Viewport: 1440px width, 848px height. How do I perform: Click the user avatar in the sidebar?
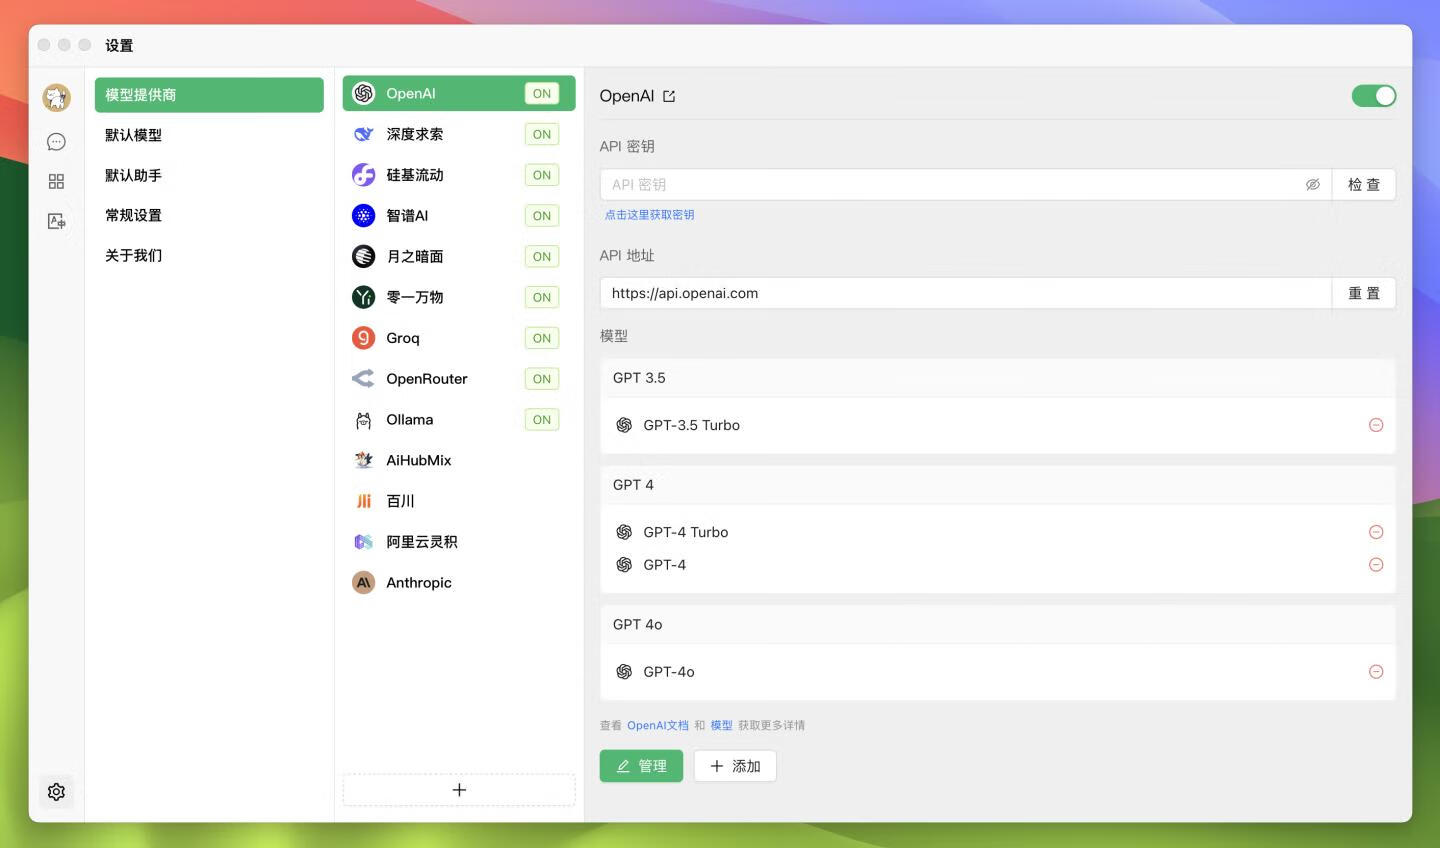point(56,97)
